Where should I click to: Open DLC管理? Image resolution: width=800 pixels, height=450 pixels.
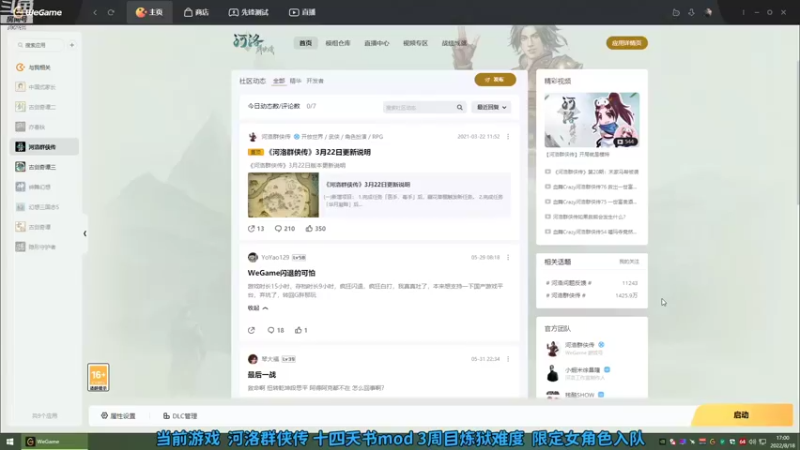pyautogui.click(x=180, y=416)
